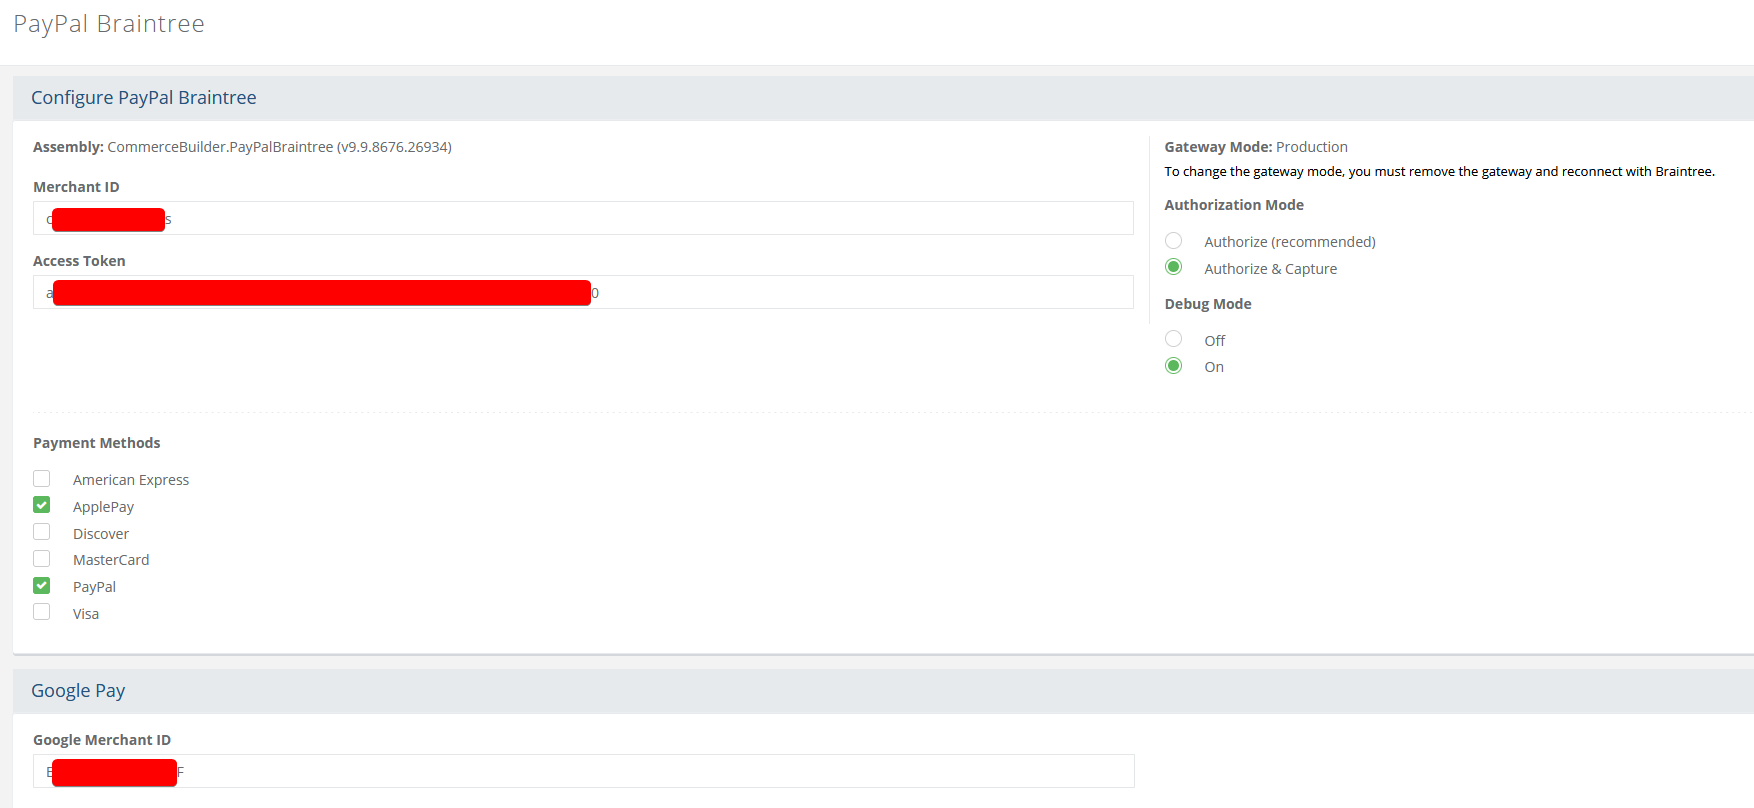Check the American Express payment method

click(42, 479)
